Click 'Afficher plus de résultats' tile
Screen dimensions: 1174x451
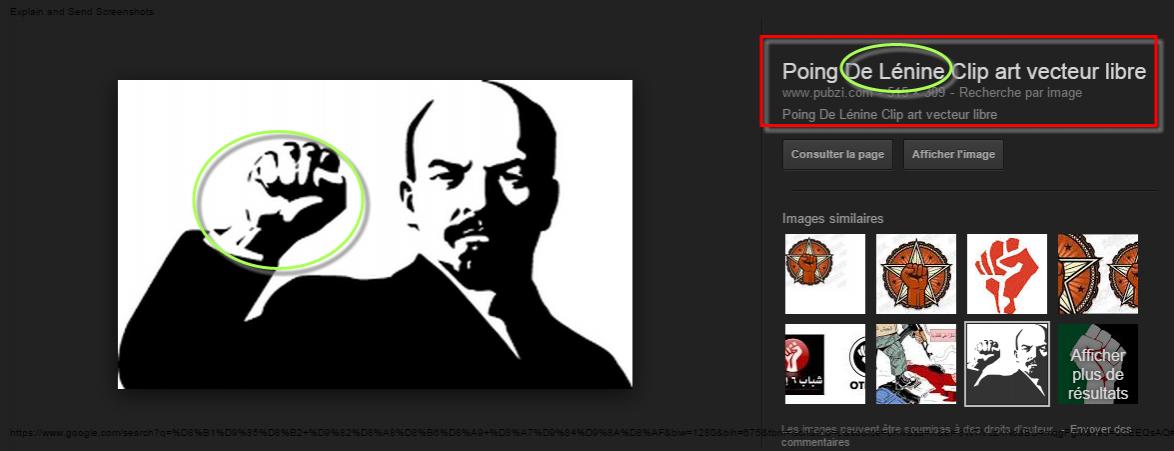tap(1098, 364)
